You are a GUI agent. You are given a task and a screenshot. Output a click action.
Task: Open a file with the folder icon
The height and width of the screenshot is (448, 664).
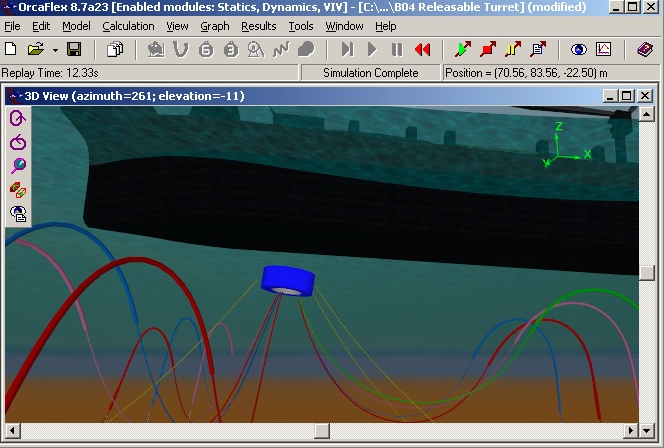pos(36,50)
